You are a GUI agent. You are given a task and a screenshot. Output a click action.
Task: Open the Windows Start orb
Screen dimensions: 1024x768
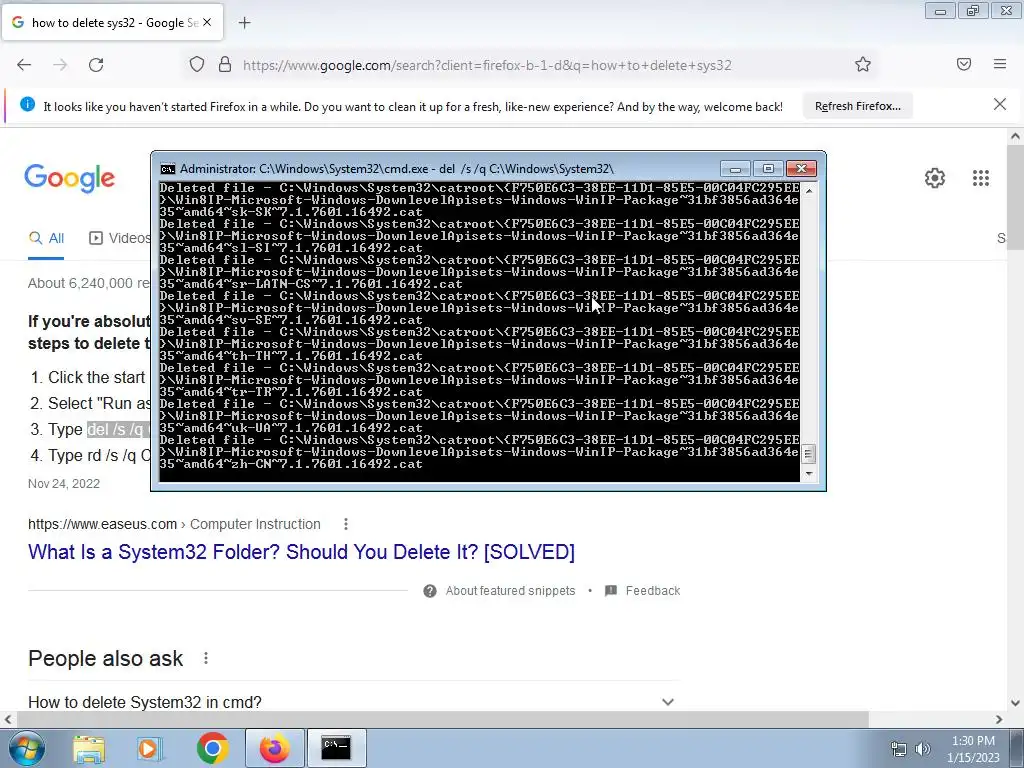[26, 748]
